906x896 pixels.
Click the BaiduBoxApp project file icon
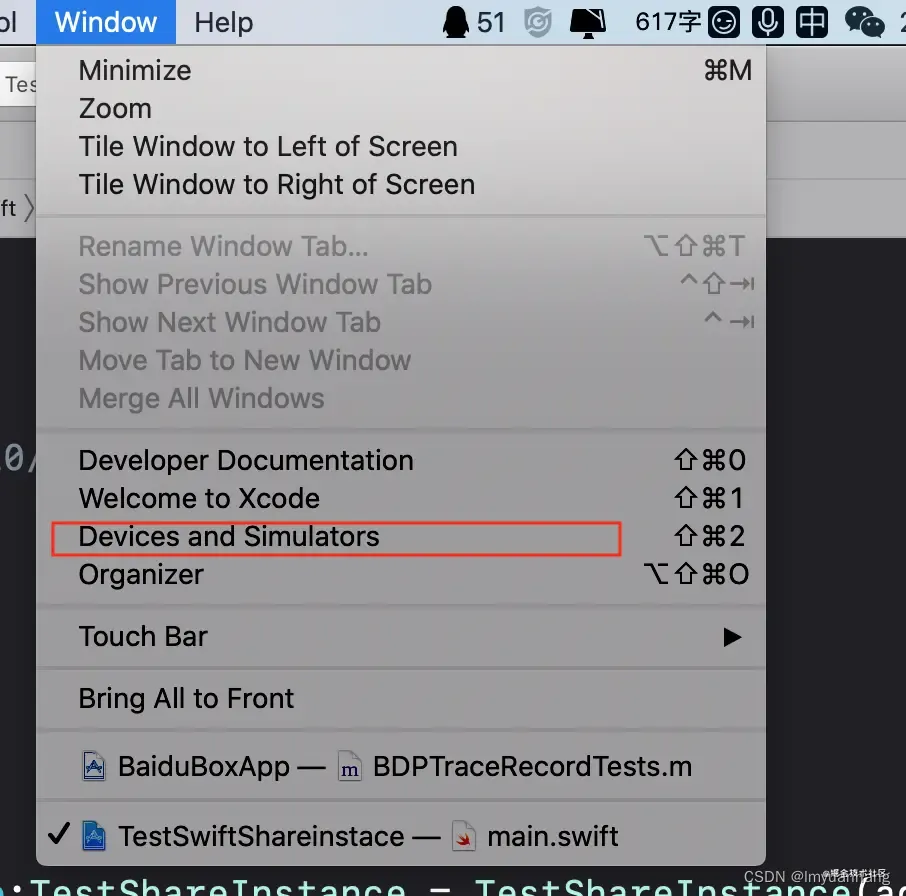(x=94, y=766)
